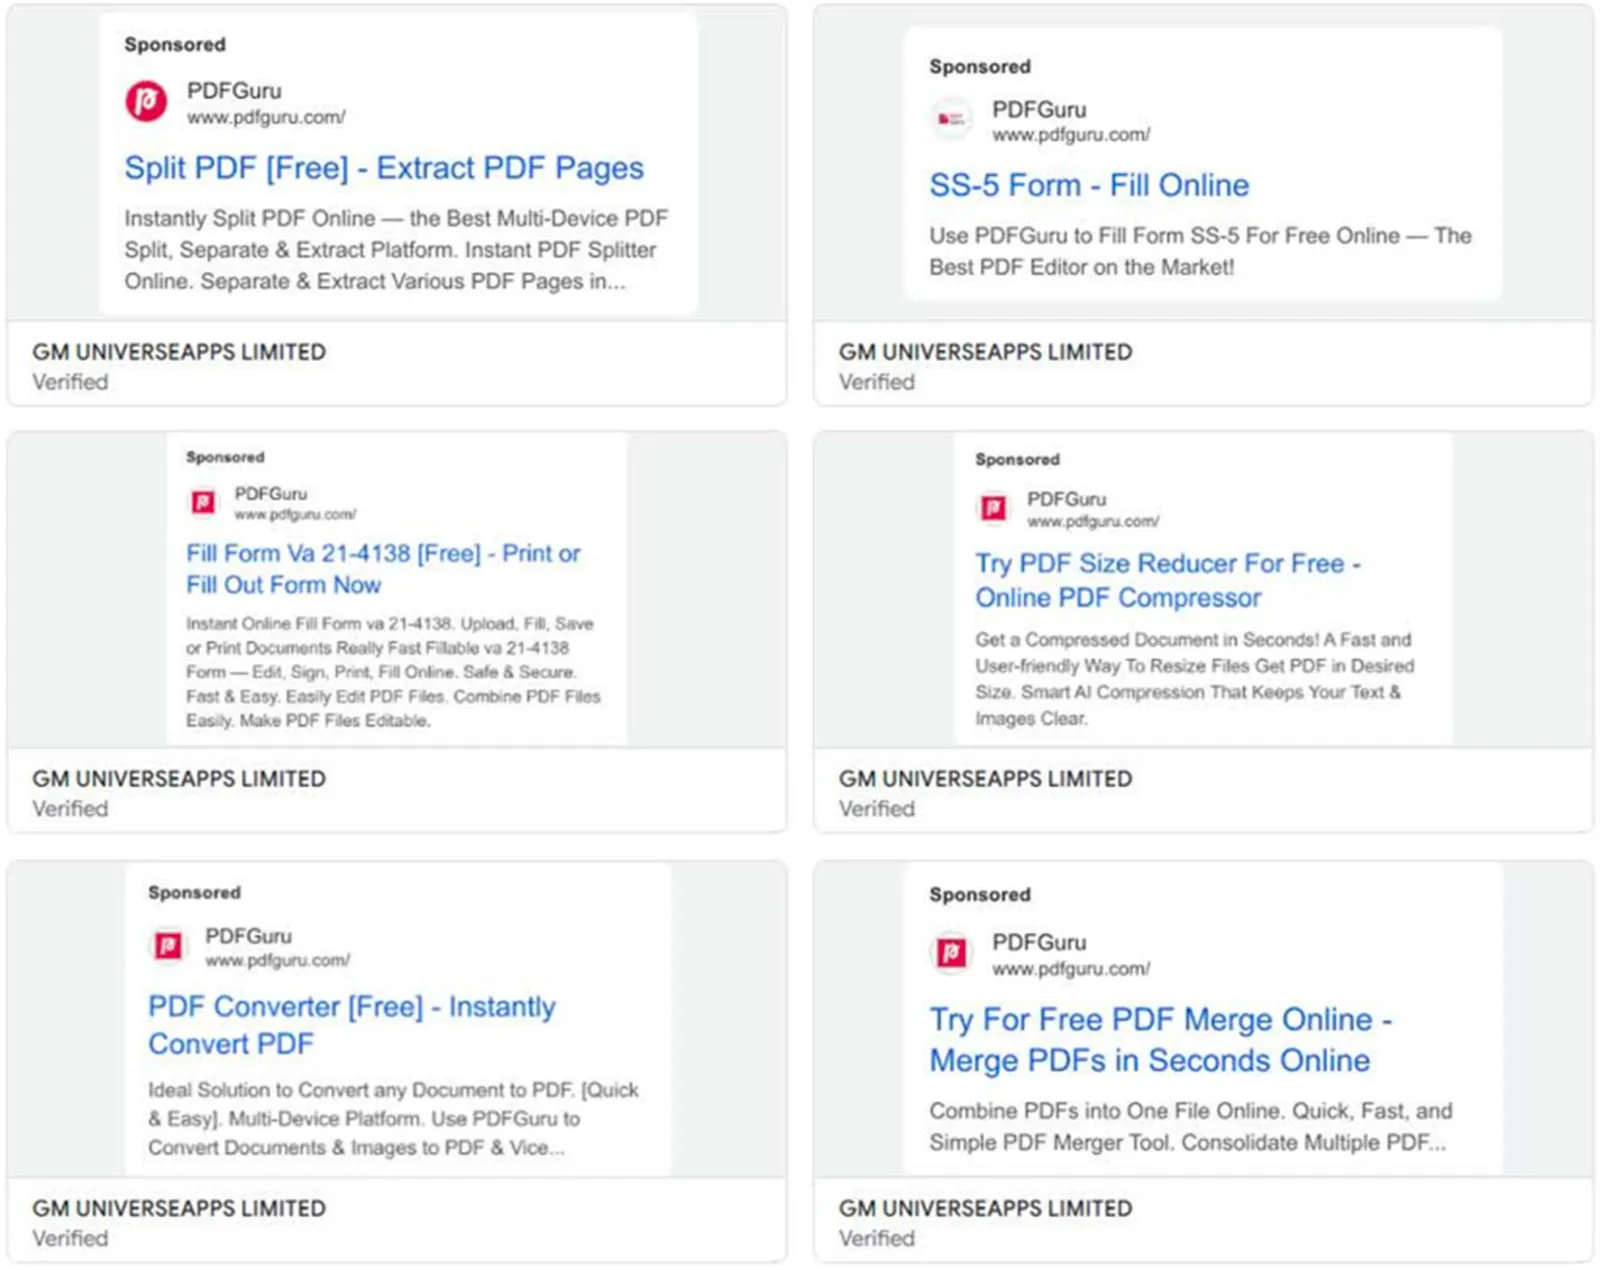Select the PDFGuru name in the Form Va 21-4138 ad
This screenshot has width=1600, height=1270.
(271, 494)
